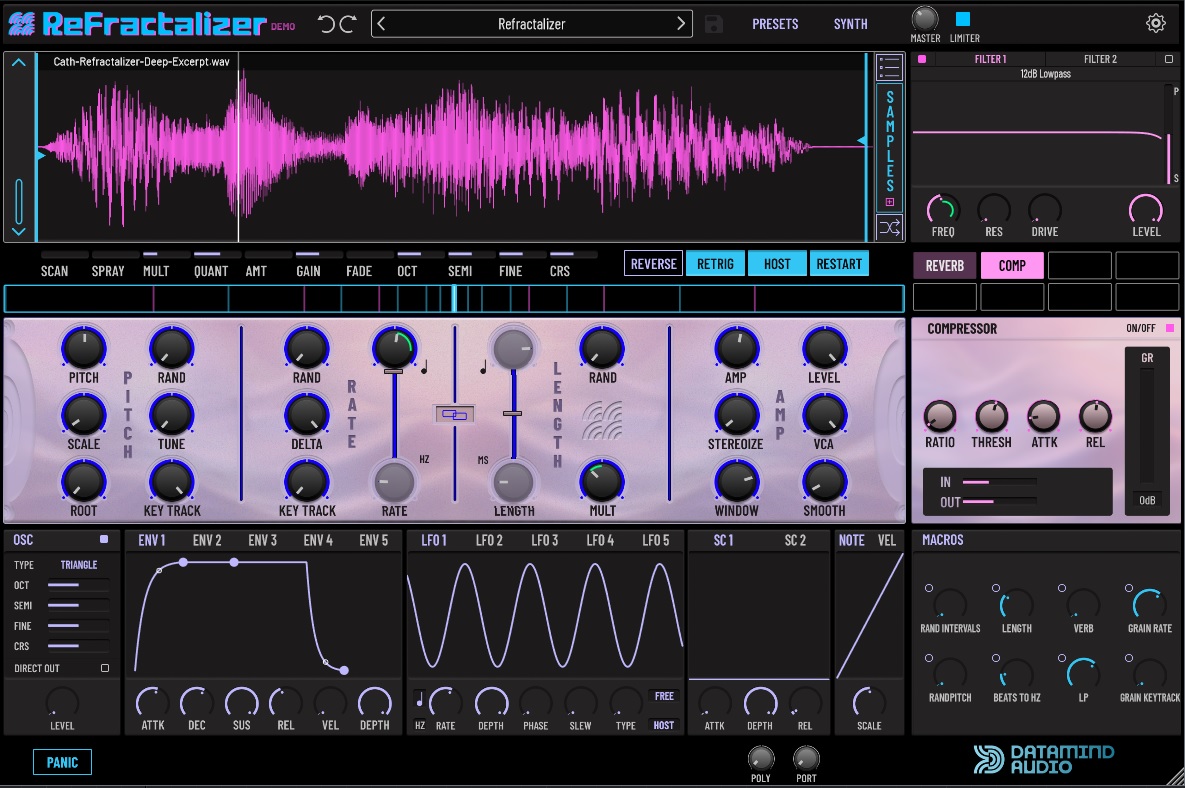The image size is (1185, 788).
Task: Click the WINDOW knob
Action: pyautogui.click(x=736, y=481)
